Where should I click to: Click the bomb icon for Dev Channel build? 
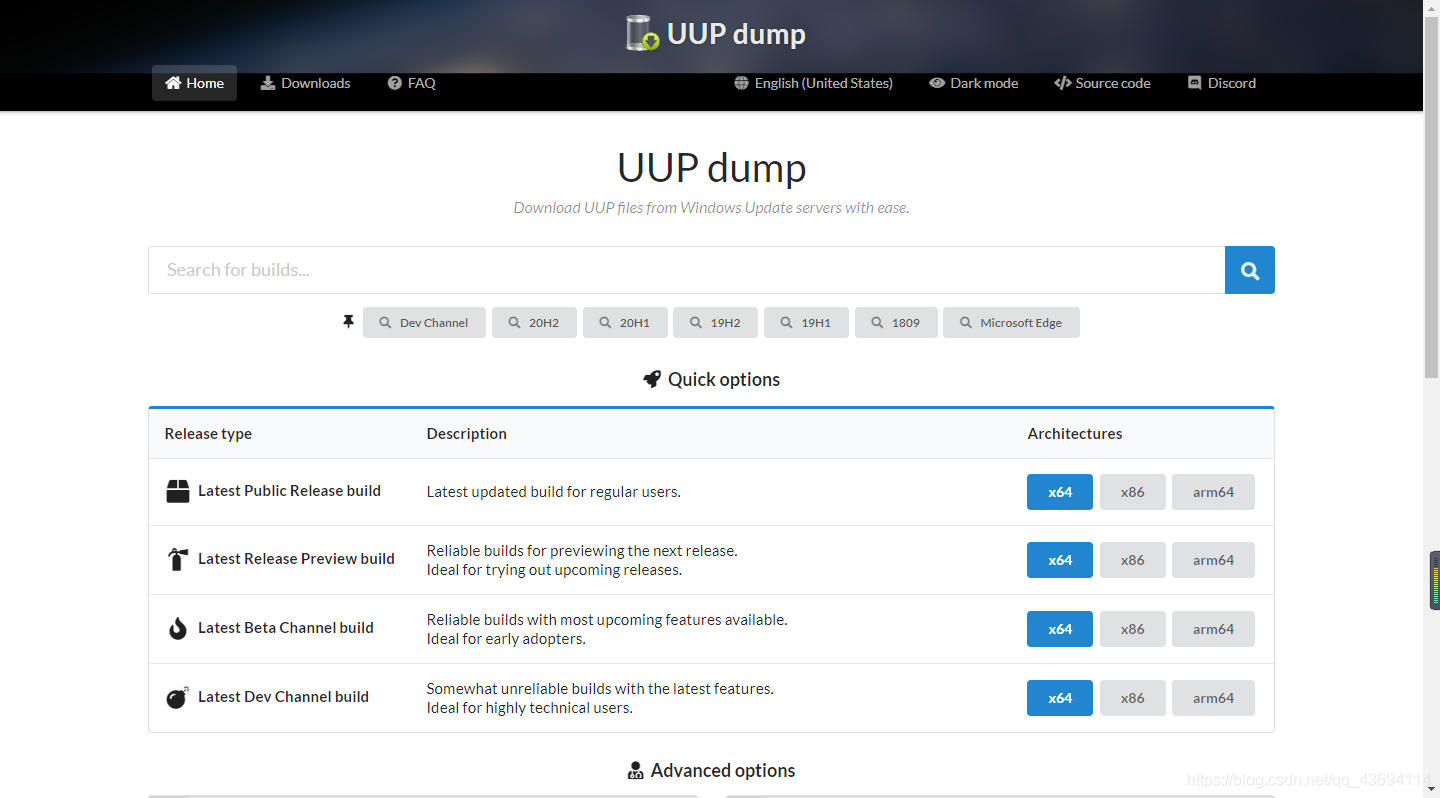tap(178, 697)
